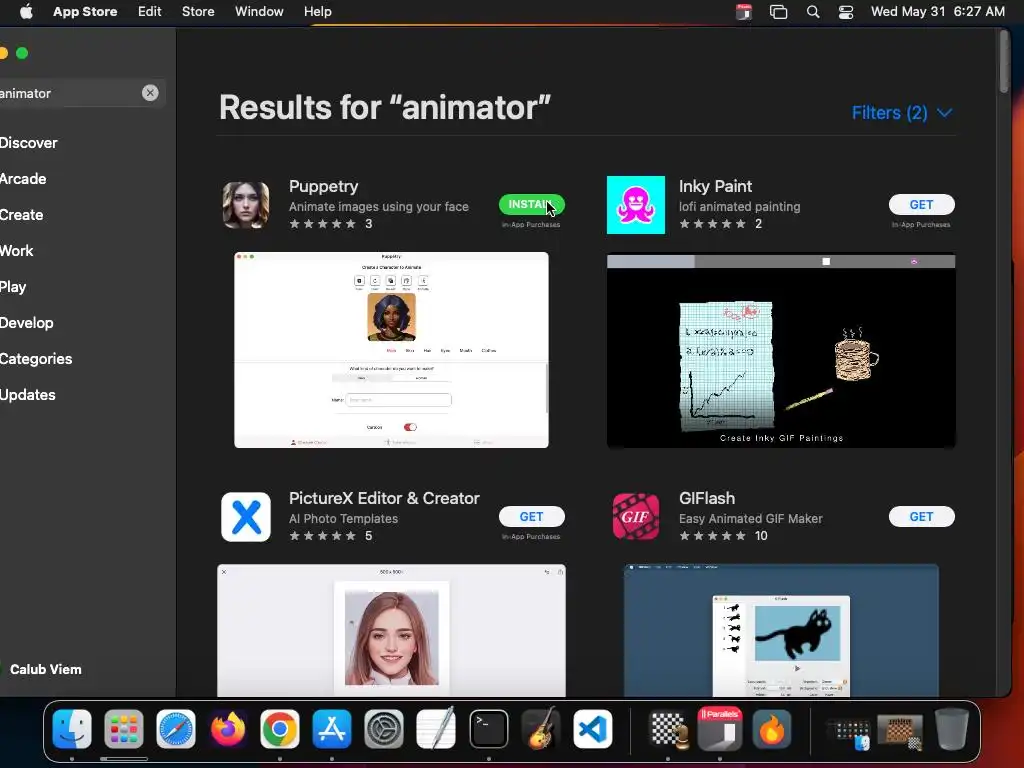Image resolution: width=1024 pixels, height=768 pixels.
Task: Go to Arcade in the sidebar
Action: click(23, 179)
